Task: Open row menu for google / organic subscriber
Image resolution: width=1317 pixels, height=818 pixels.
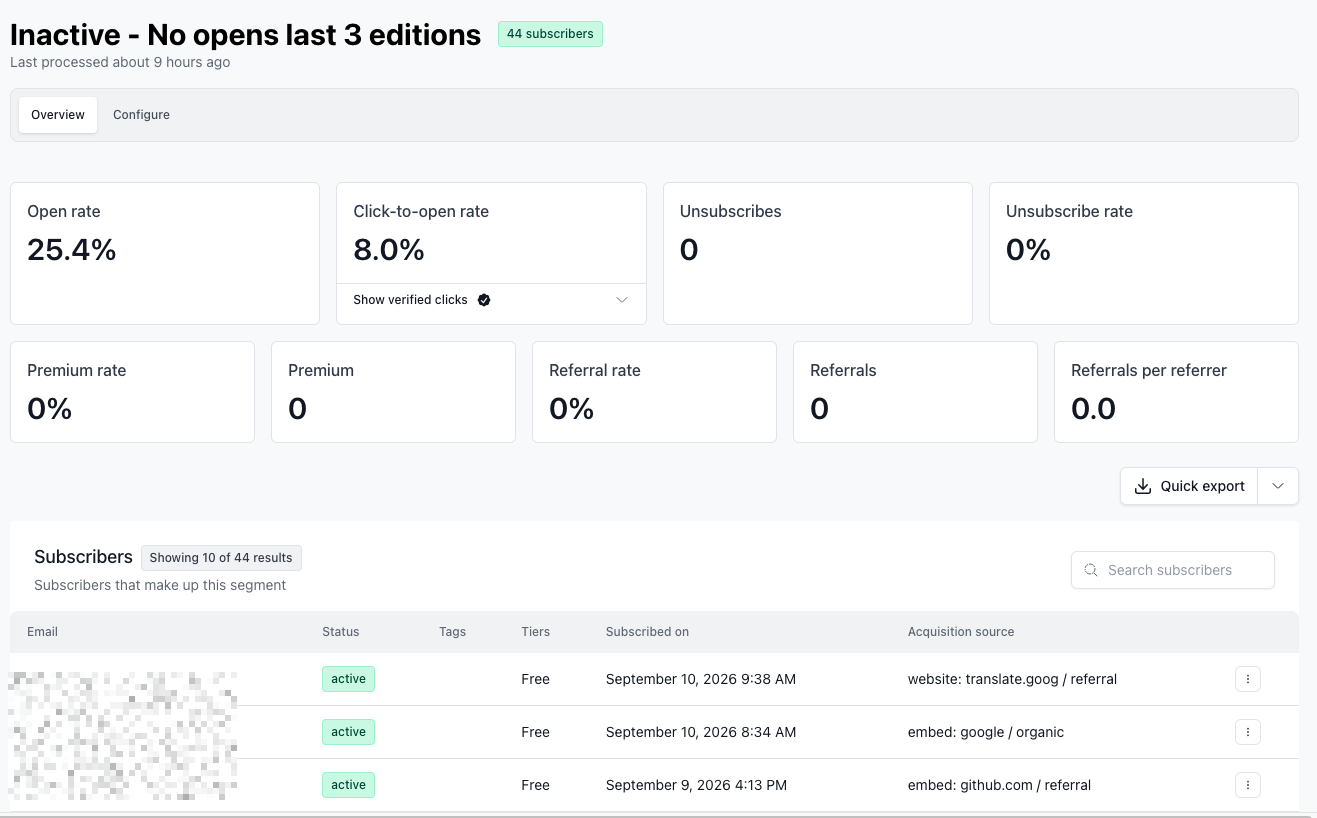Action: click(1247, 732)
